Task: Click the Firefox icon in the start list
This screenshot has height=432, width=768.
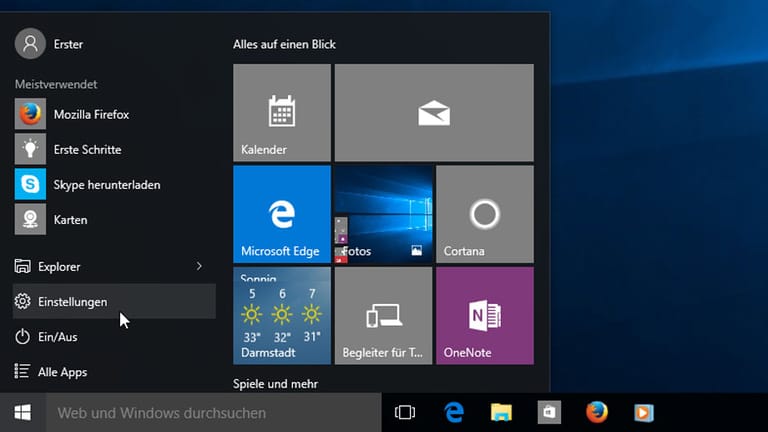Action: pyautogui.click(x=30, y=114)
